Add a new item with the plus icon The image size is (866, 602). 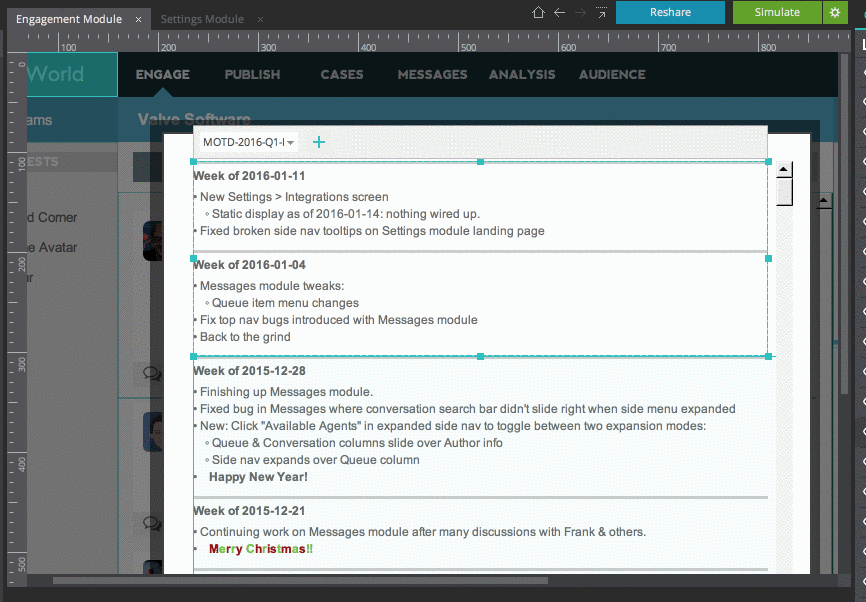(319, 142)
